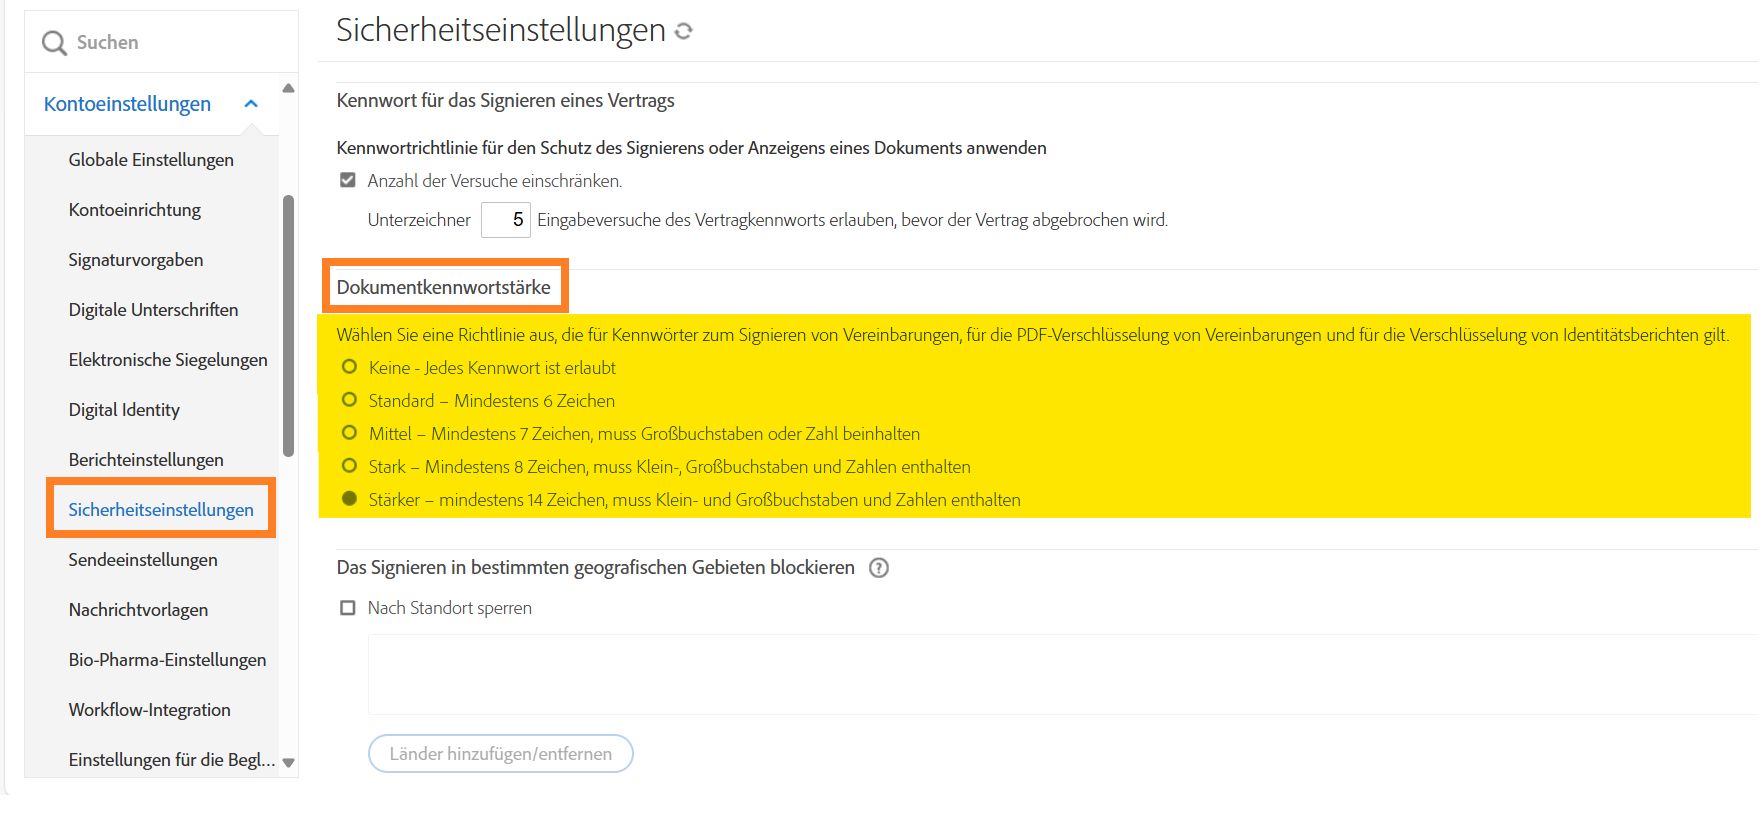This screenshot has height=837, width=1760.
Task: Click the Dokumentkennwortstärke heading
Action: tap(444, 288)
